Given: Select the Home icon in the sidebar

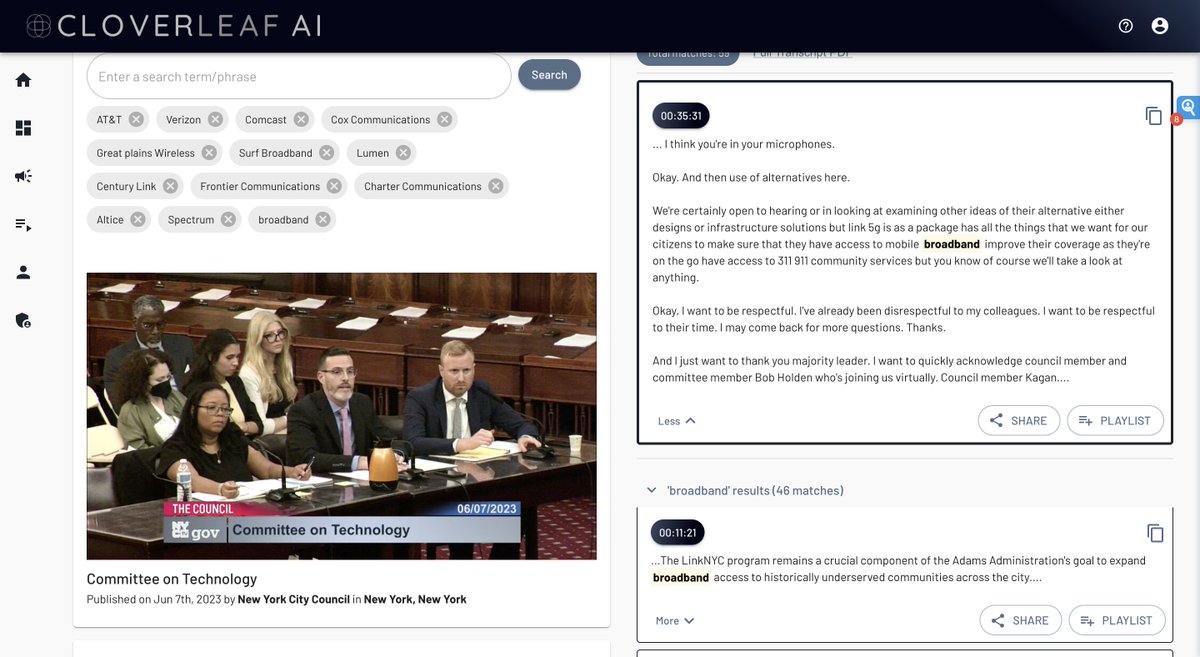Looking at the screenshot, I should tap(22, 78).
